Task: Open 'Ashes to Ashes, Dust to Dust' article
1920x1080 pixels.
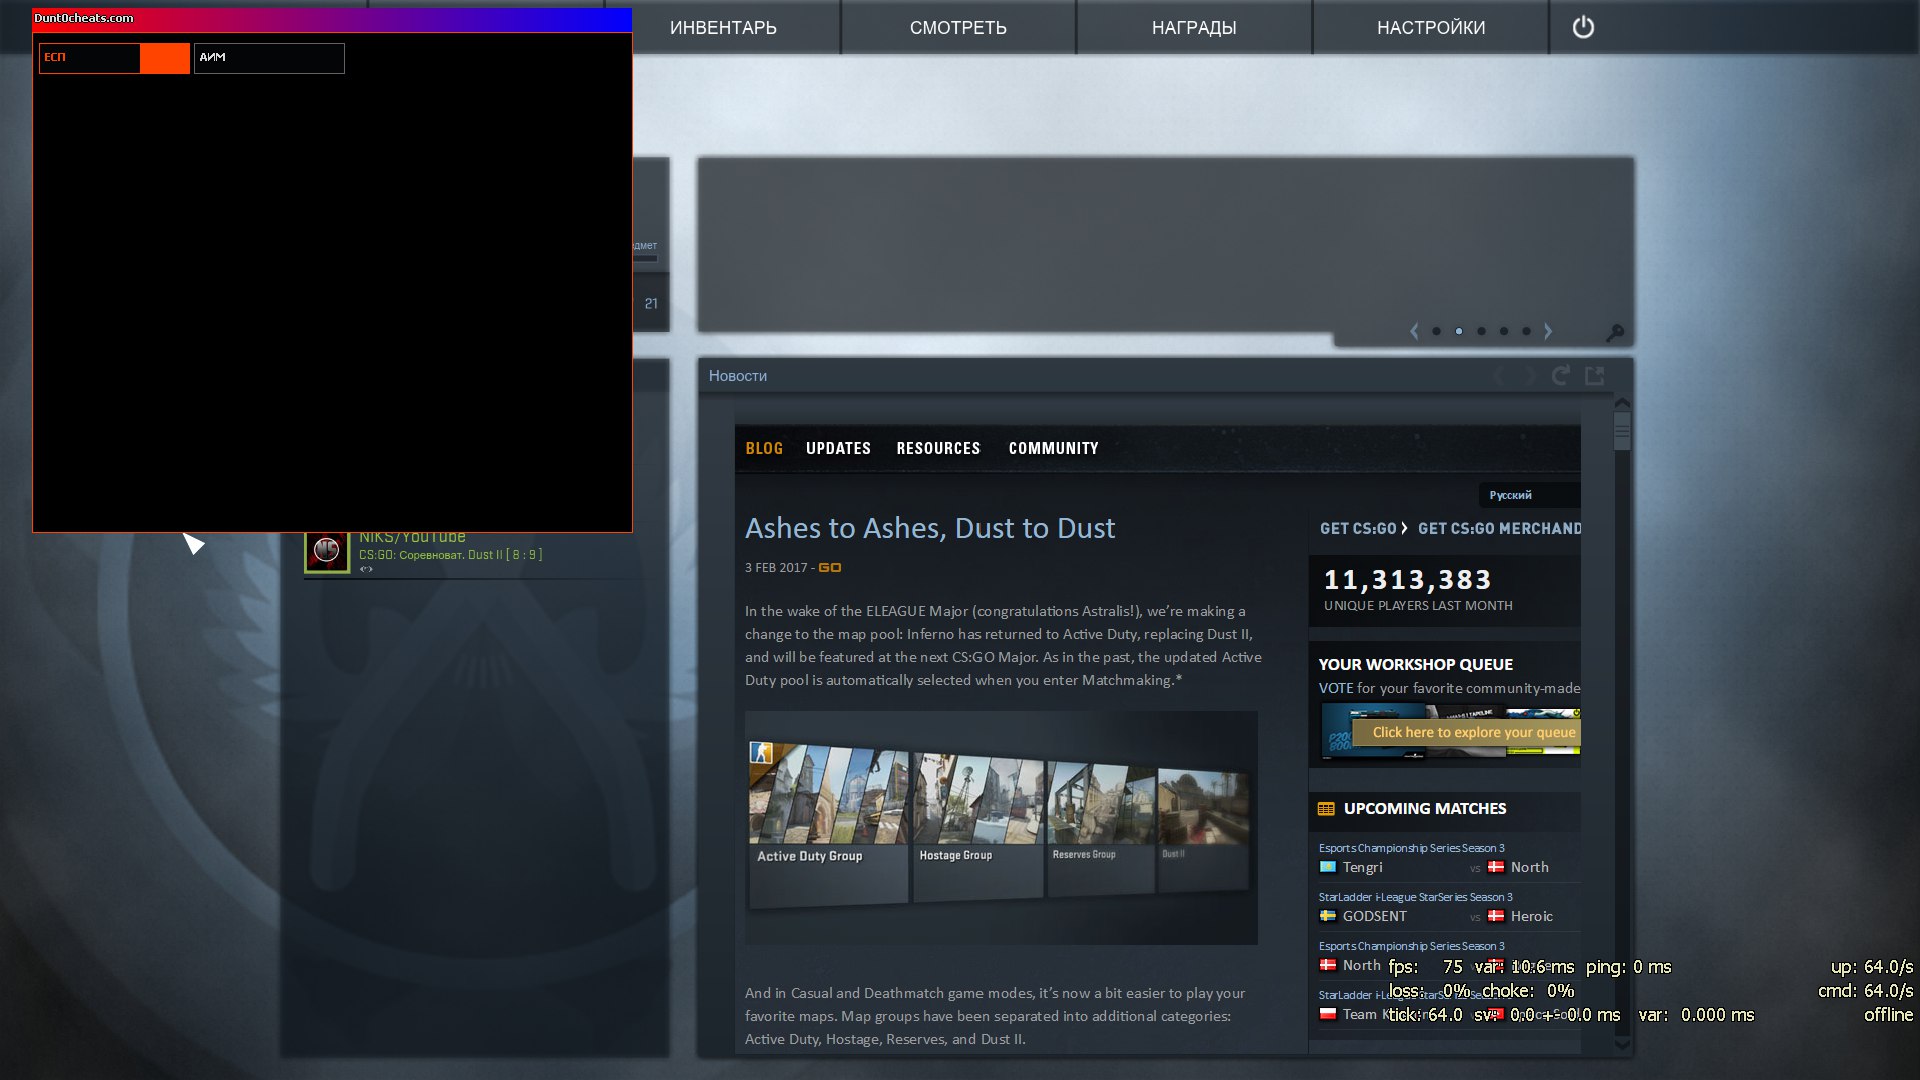Action: click(x=929, y=528)
